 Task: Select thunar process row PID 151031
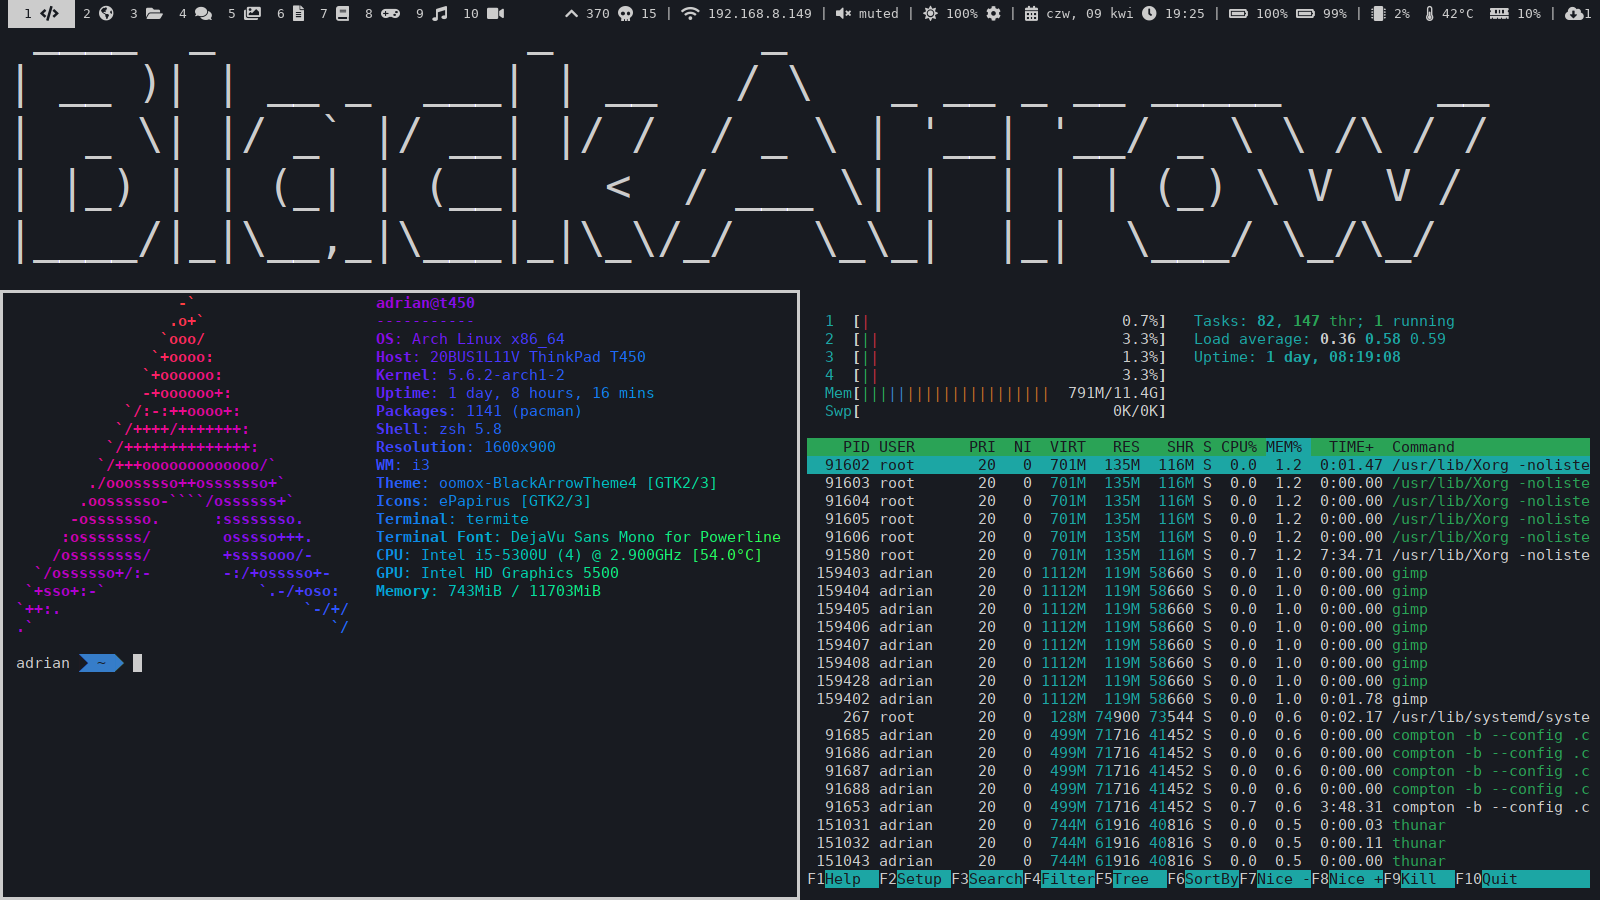[1198, 825]
